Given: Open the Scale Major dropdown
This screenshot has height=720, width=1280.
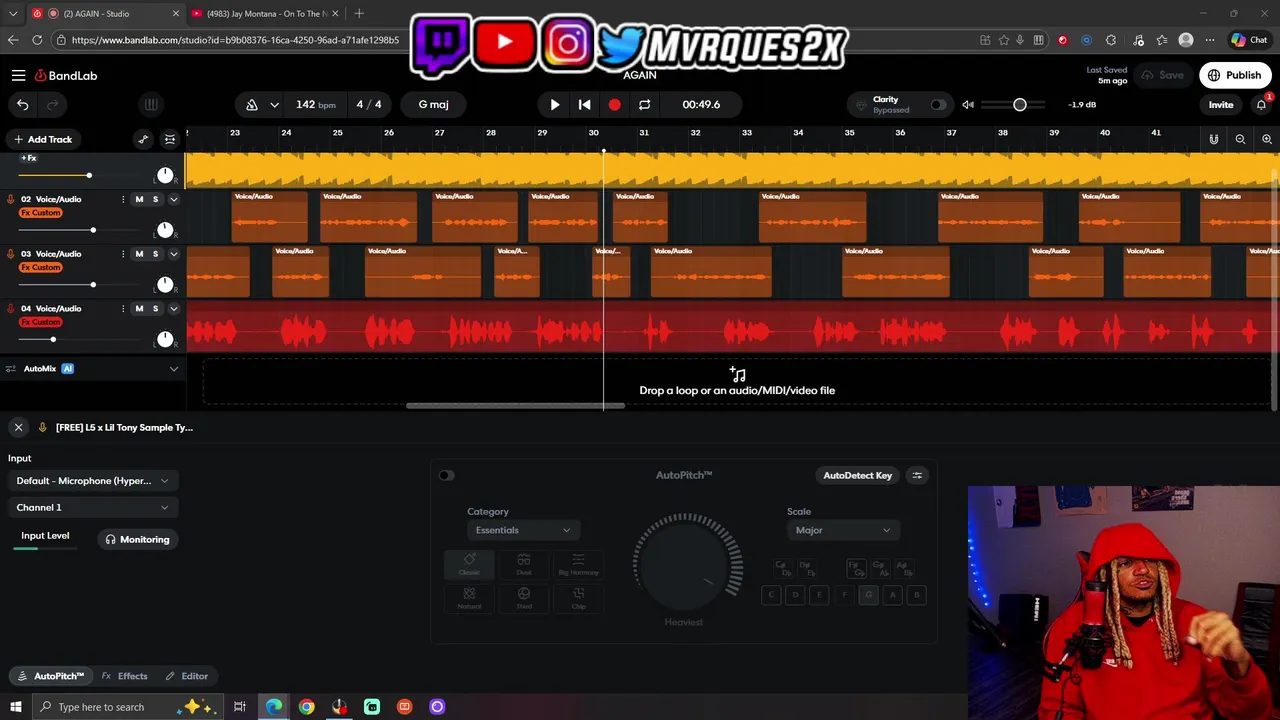Looking at the screenshot, I should coord(842,530).
